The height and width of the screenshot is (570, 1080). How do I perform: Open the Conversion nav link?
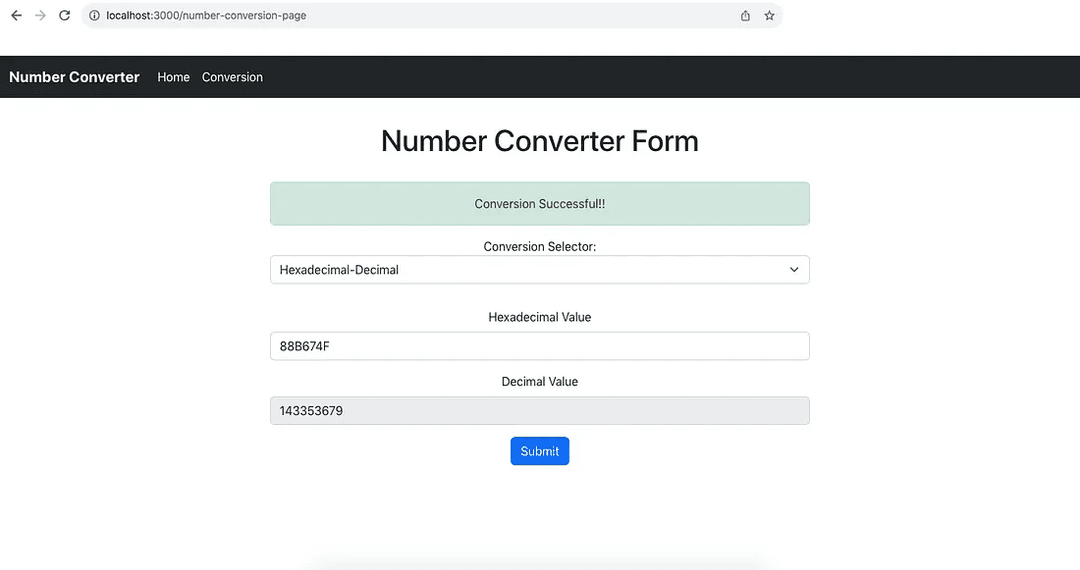point(232,77)
